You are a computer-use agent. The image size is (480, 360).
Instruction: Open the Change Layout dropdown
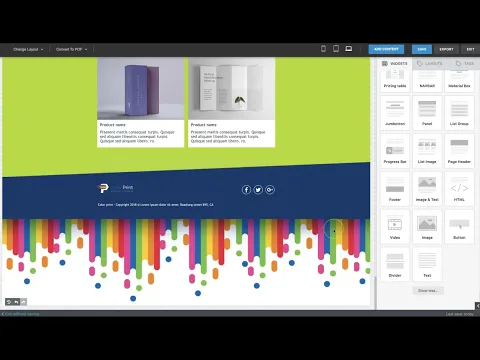coord(28,49)
